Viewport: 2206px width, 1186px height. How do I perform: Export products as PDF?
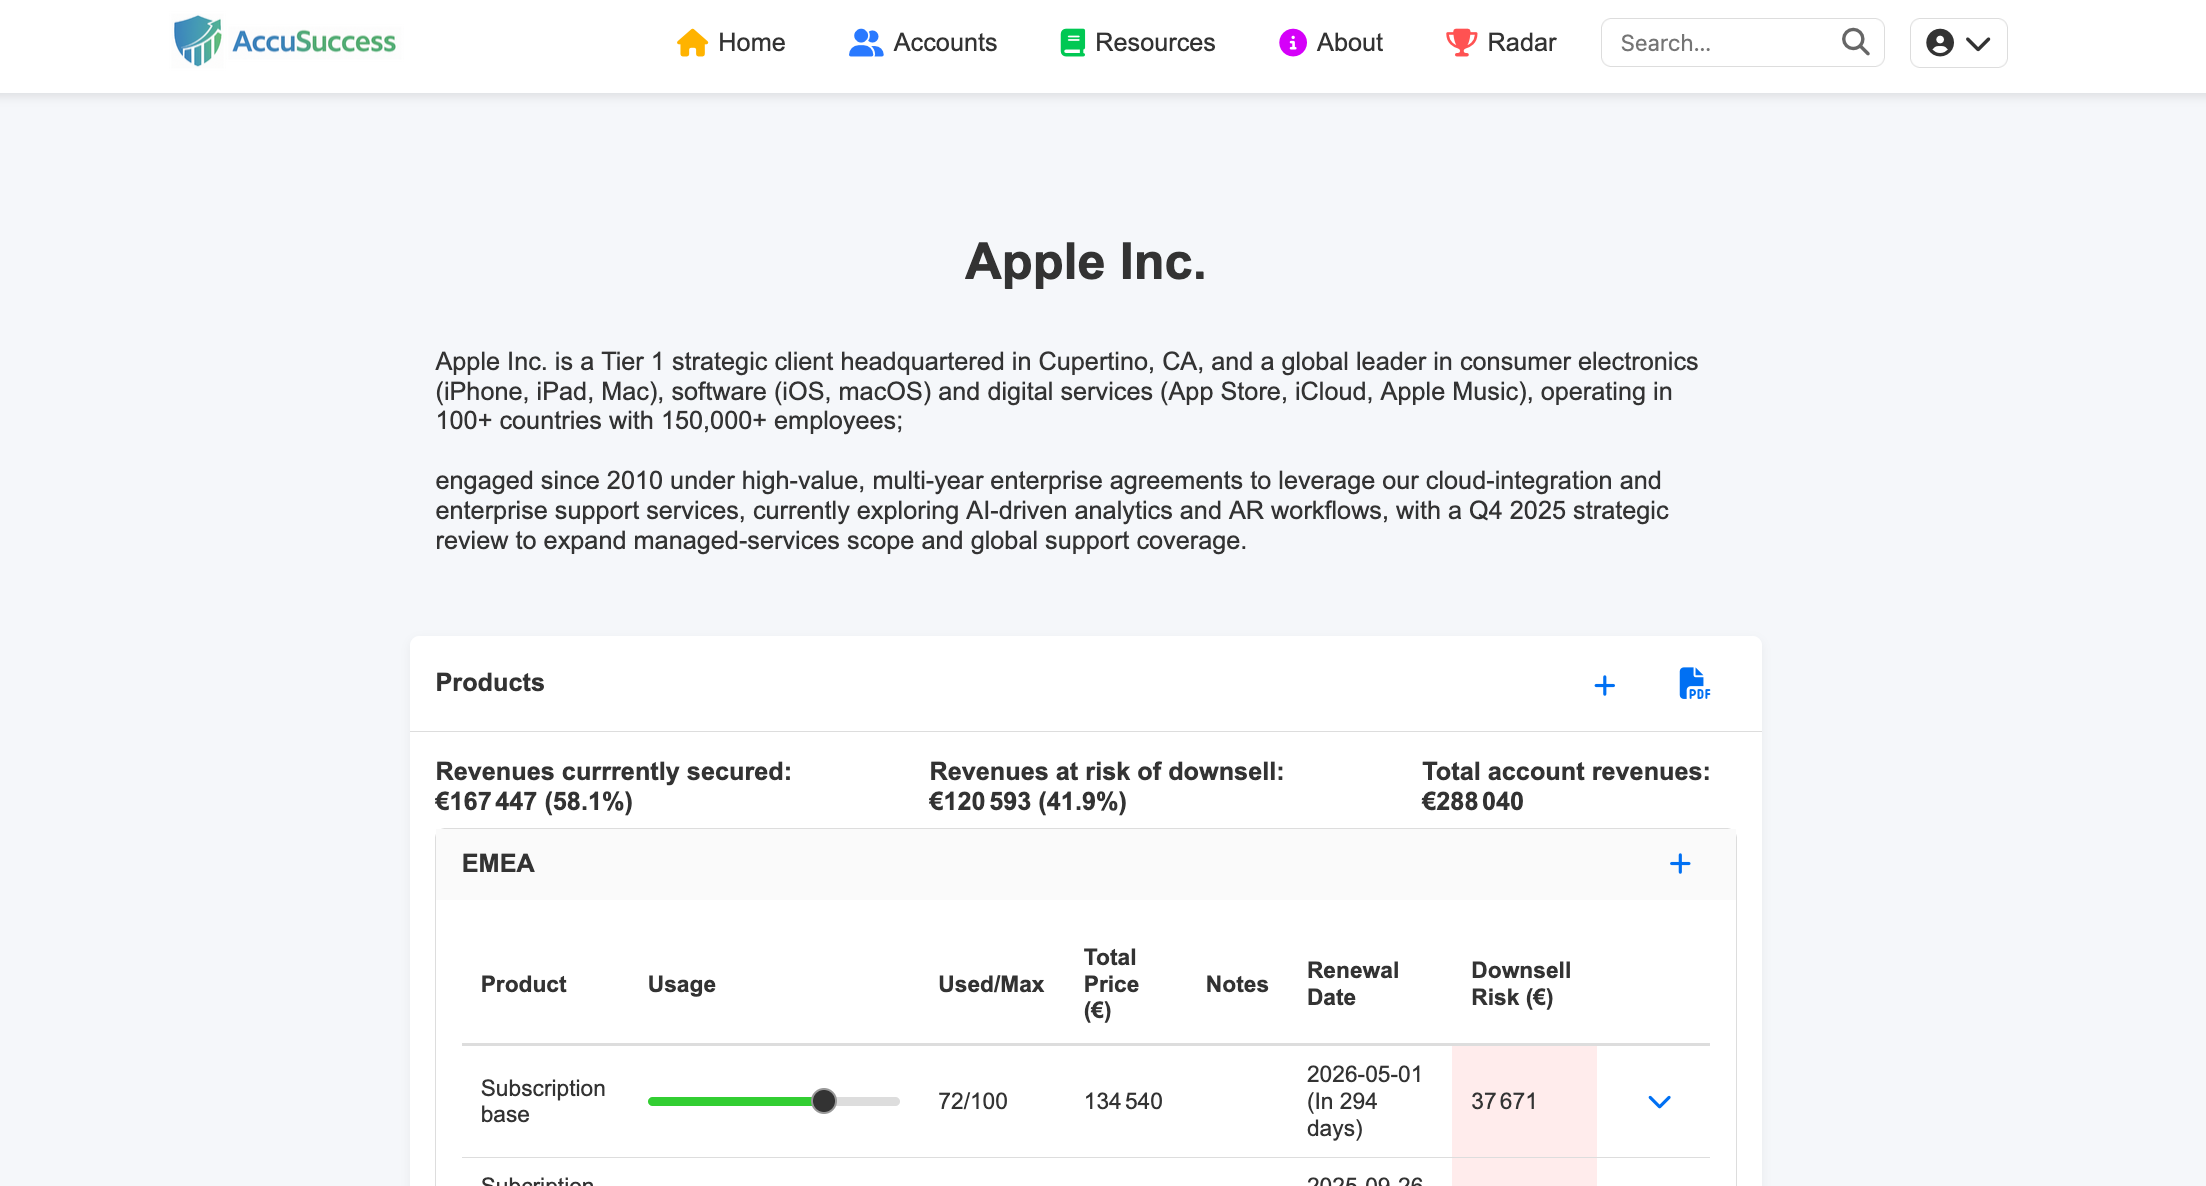[1694, 684]
